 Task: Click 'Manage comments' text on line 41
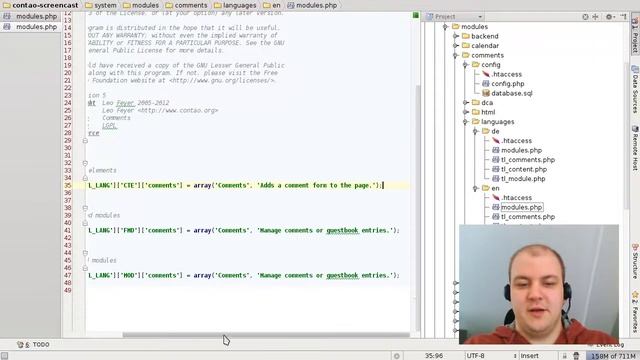coord(286,231)
